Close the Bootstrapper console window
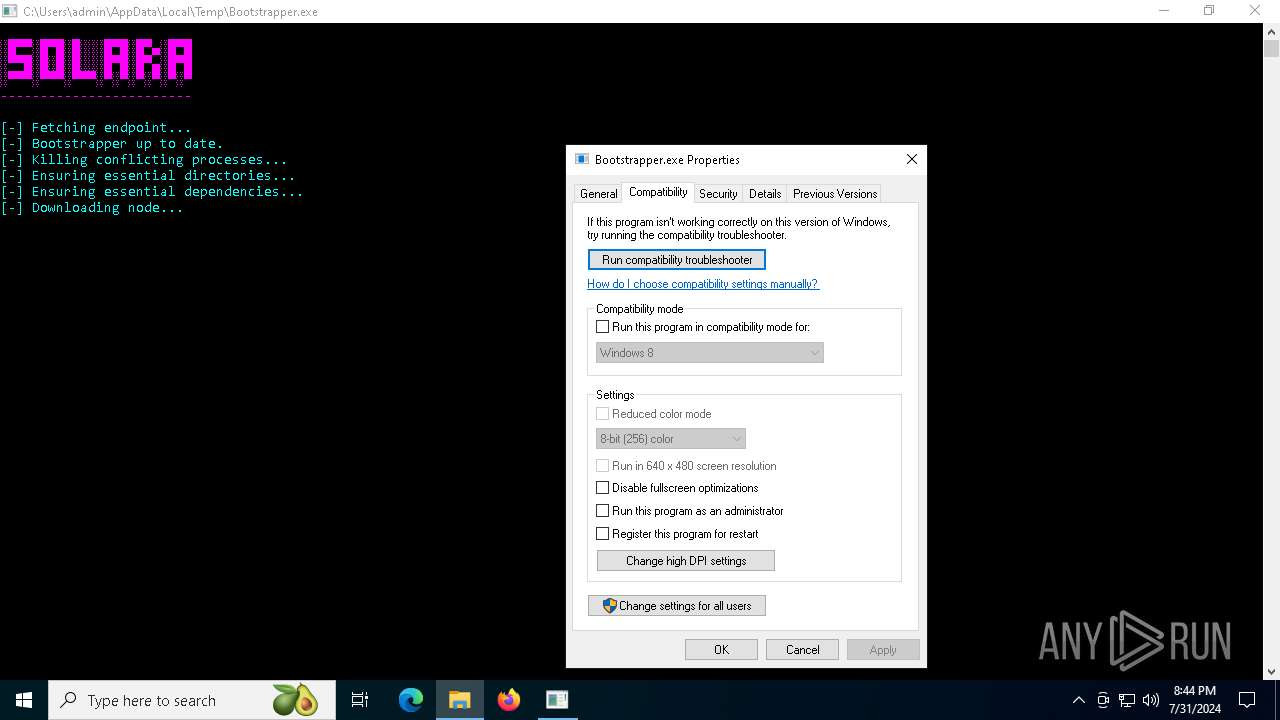Screen dimensions: 1280x720 point(1255,11)
